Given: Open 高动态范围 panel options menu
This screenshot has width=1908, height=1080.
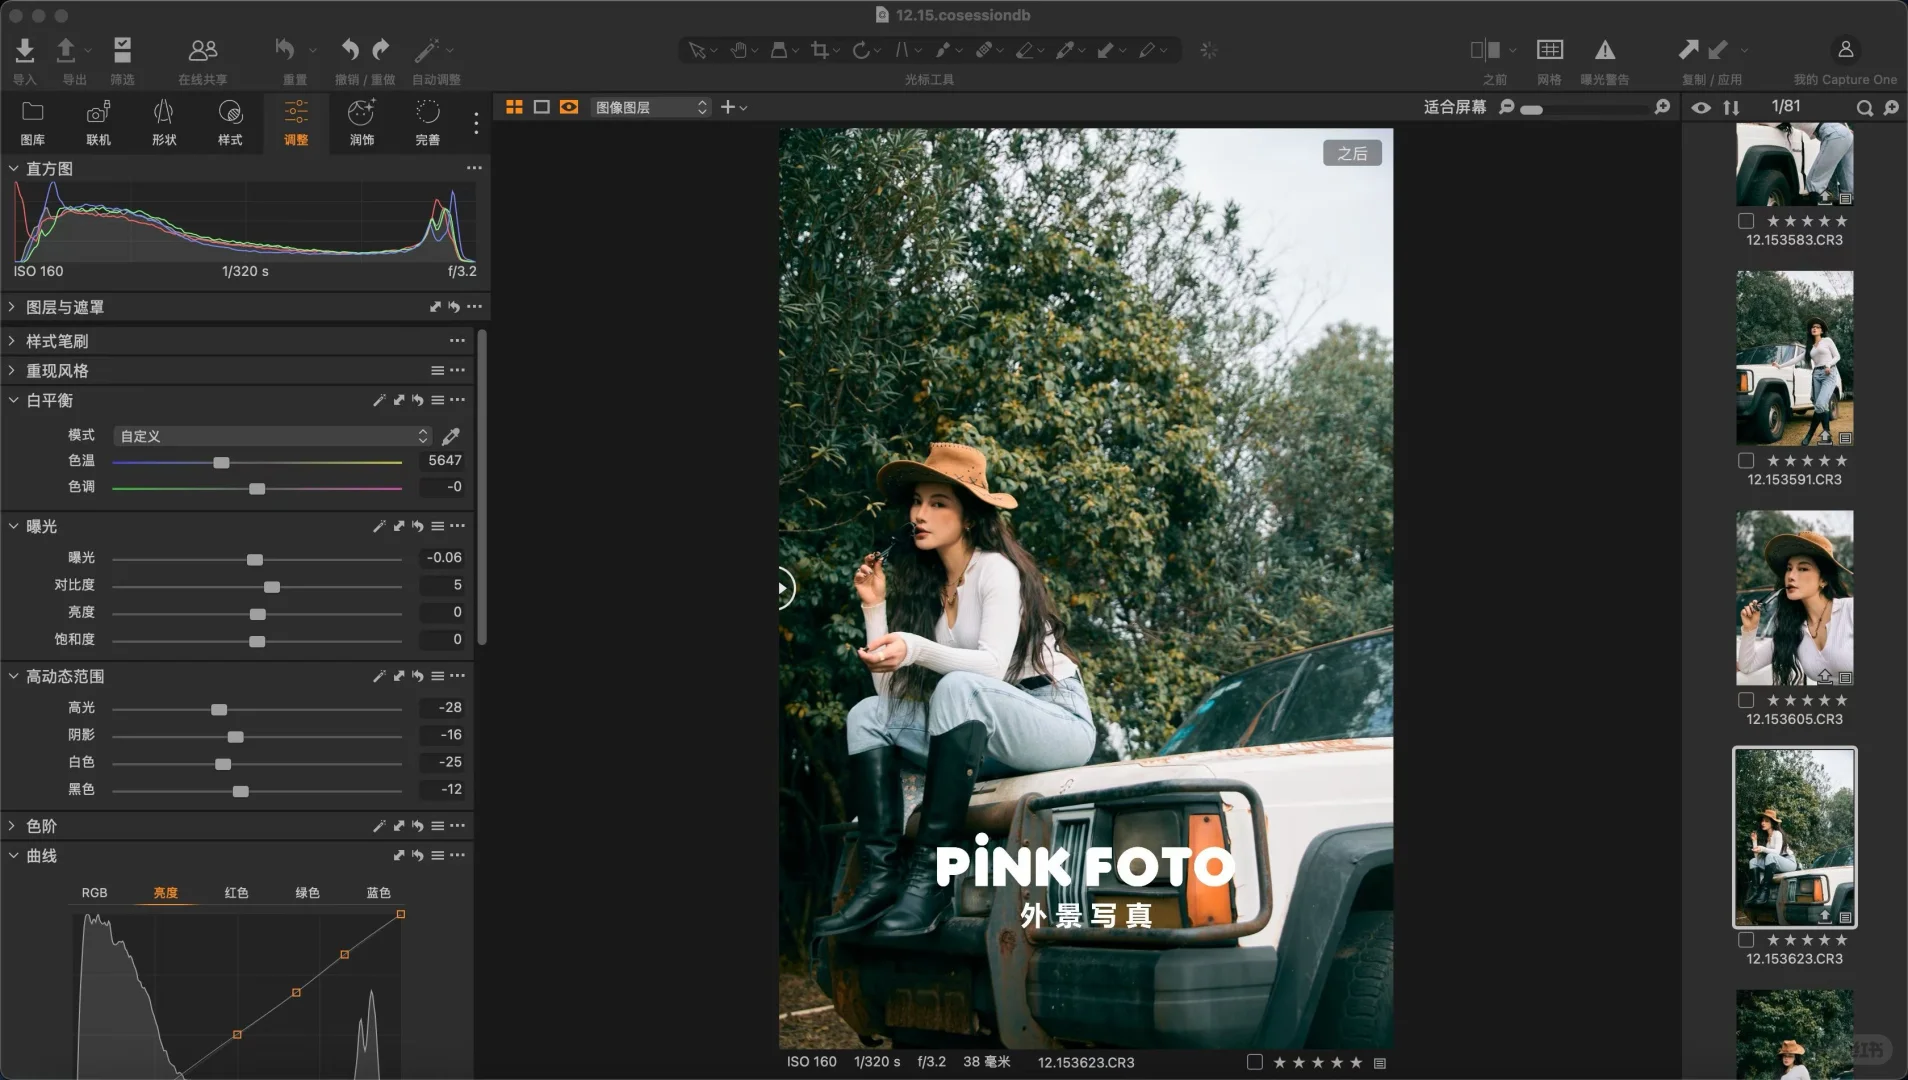Looking at the screenshot, I should point(458,676).
